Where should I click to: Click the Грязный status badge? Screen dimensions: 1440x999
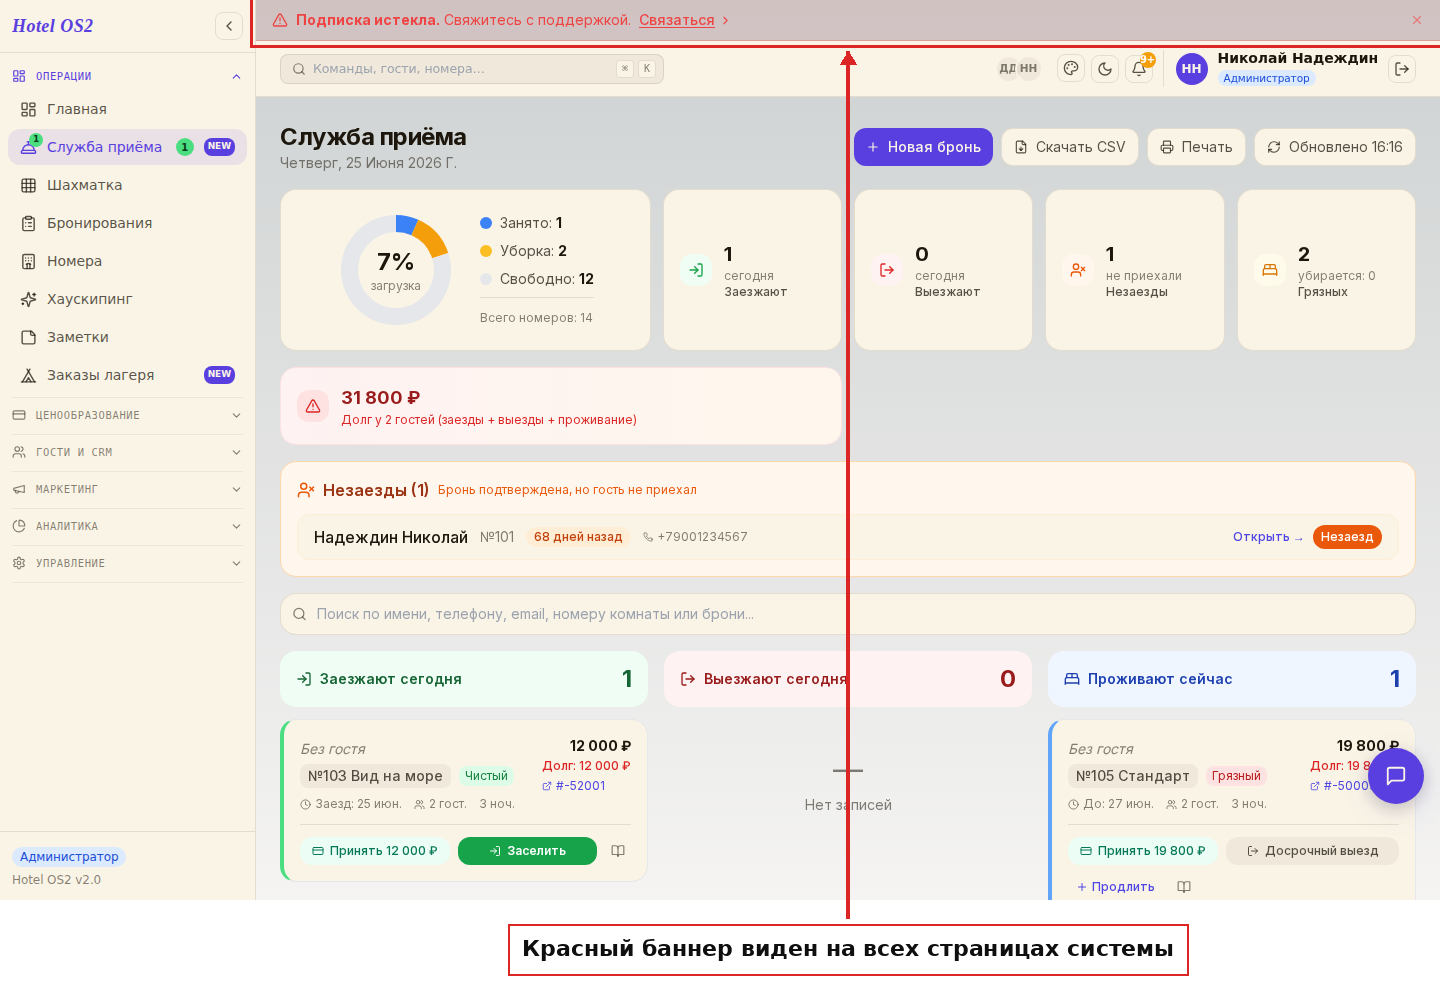pos(1236,776)
